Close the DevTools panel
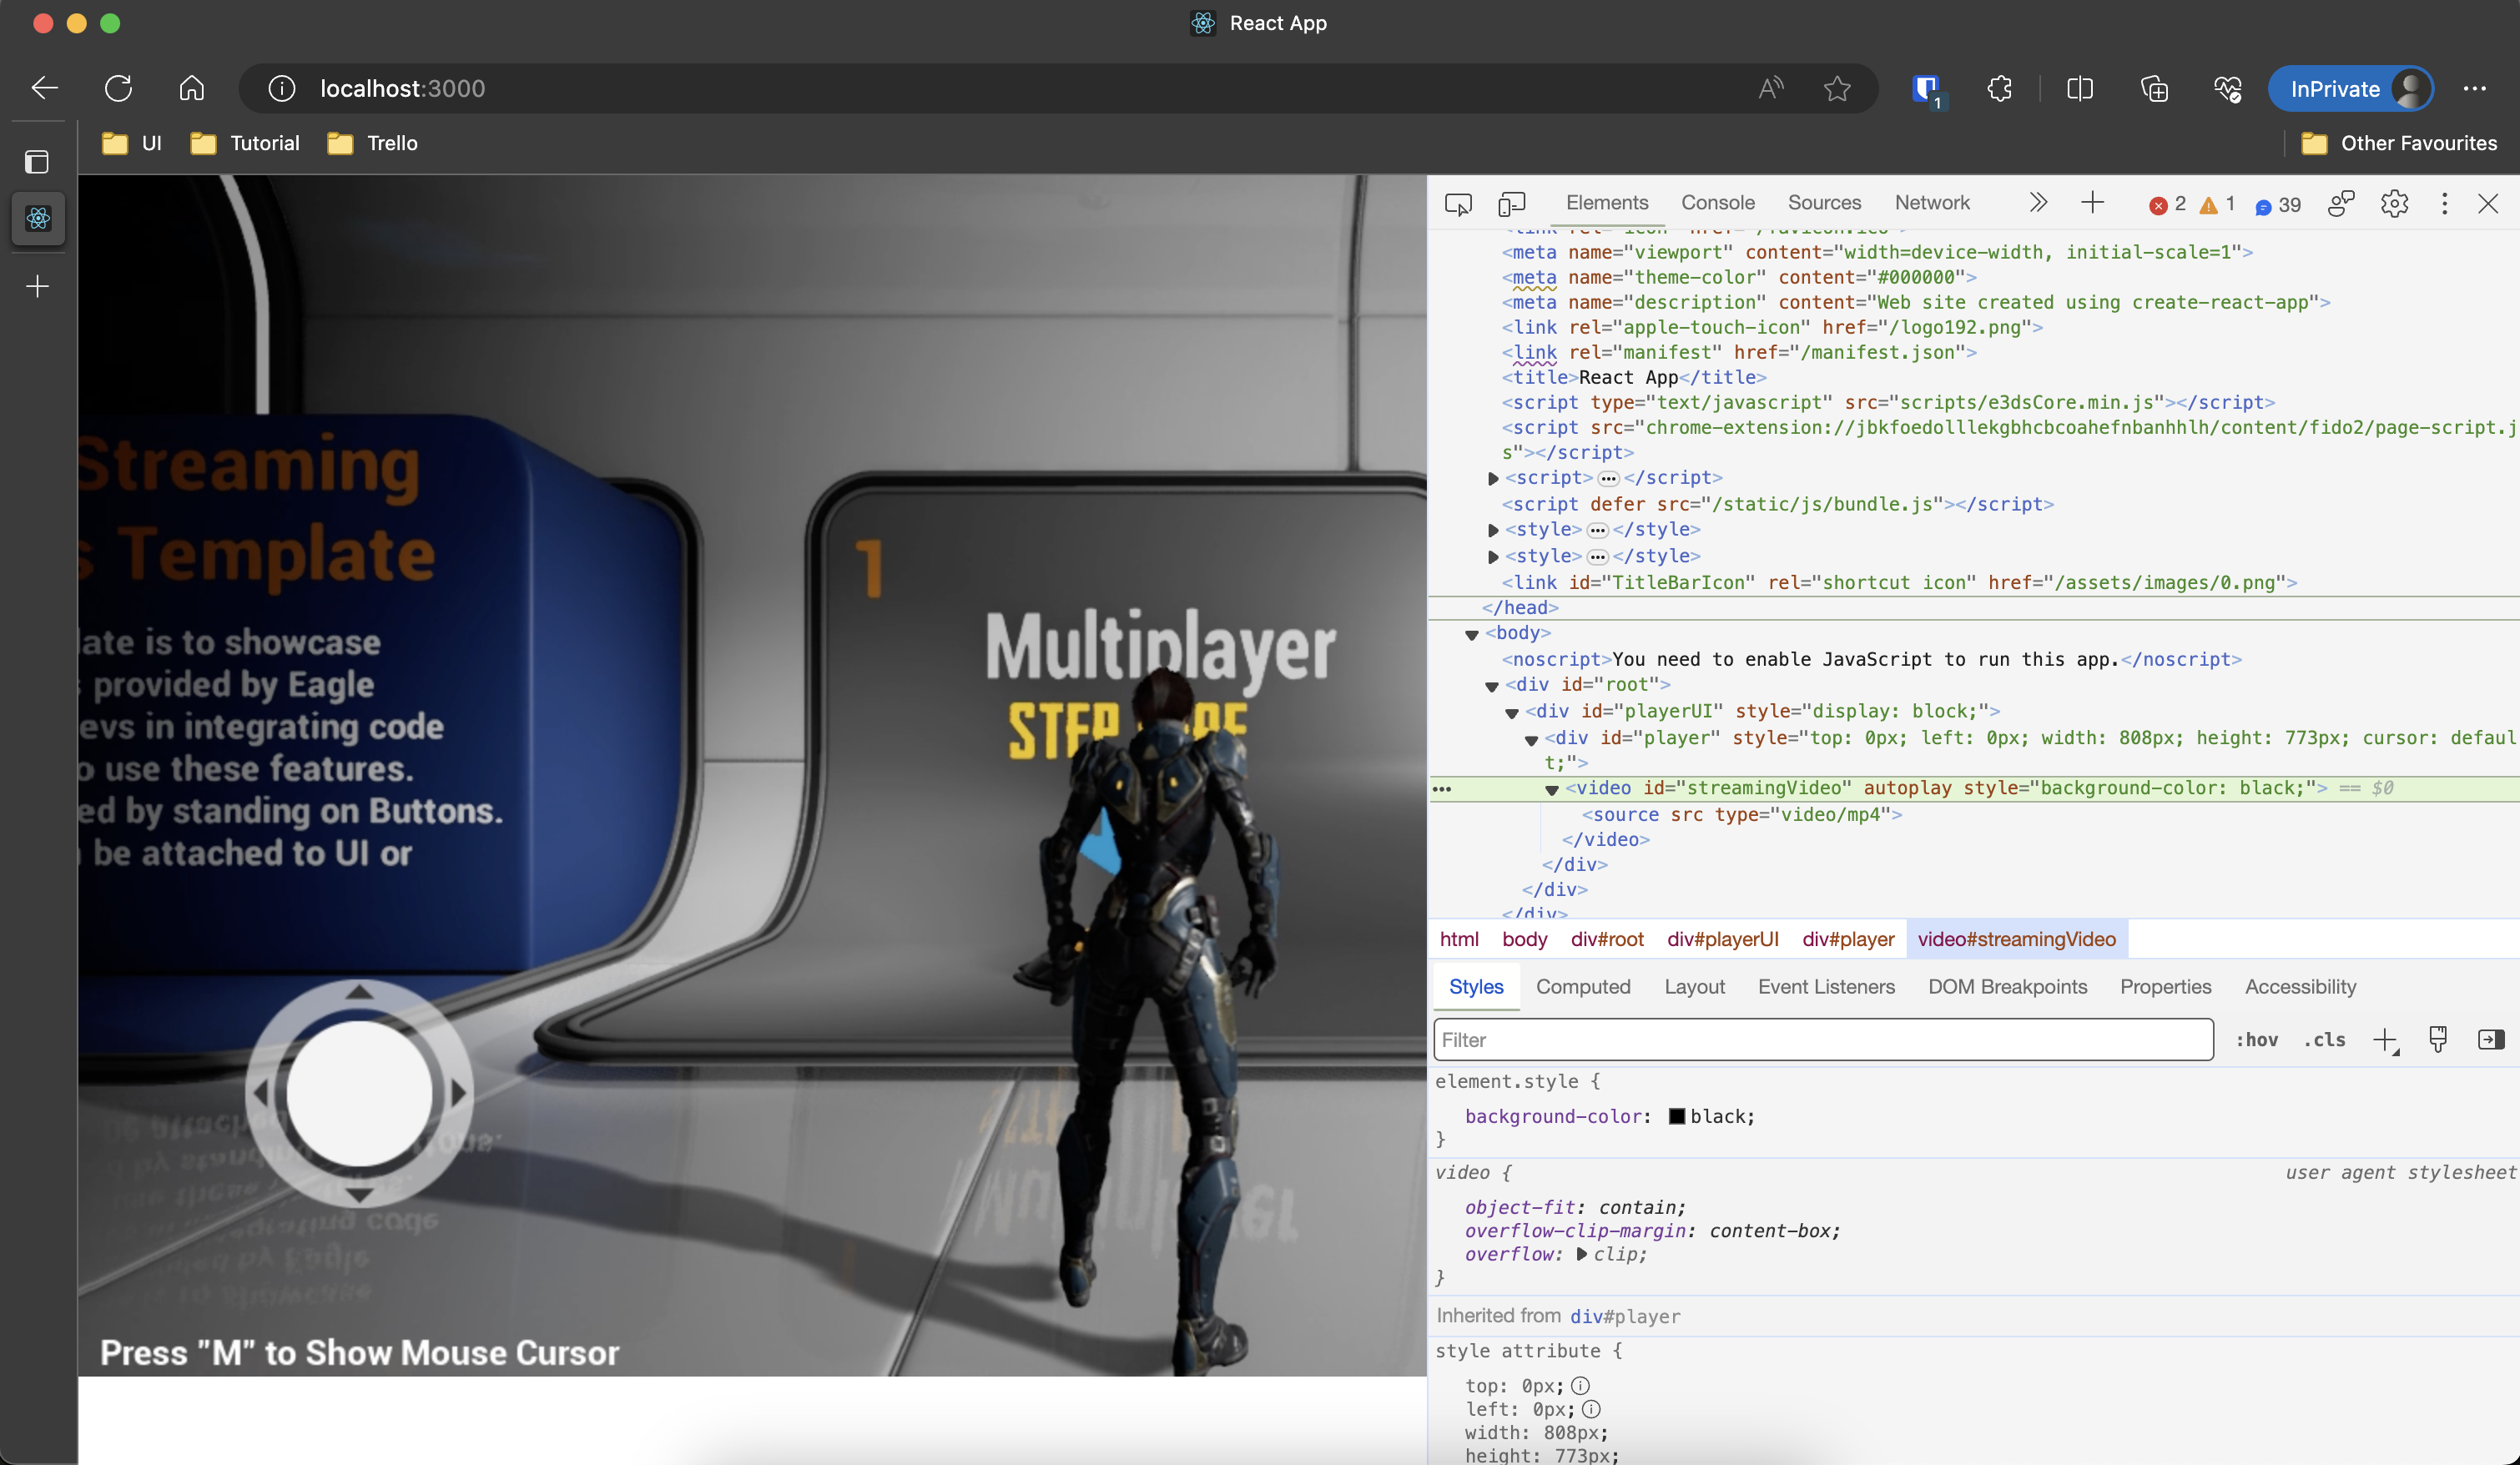Viewport: 2520px width, 1465px height. [x=2488, y=204]
